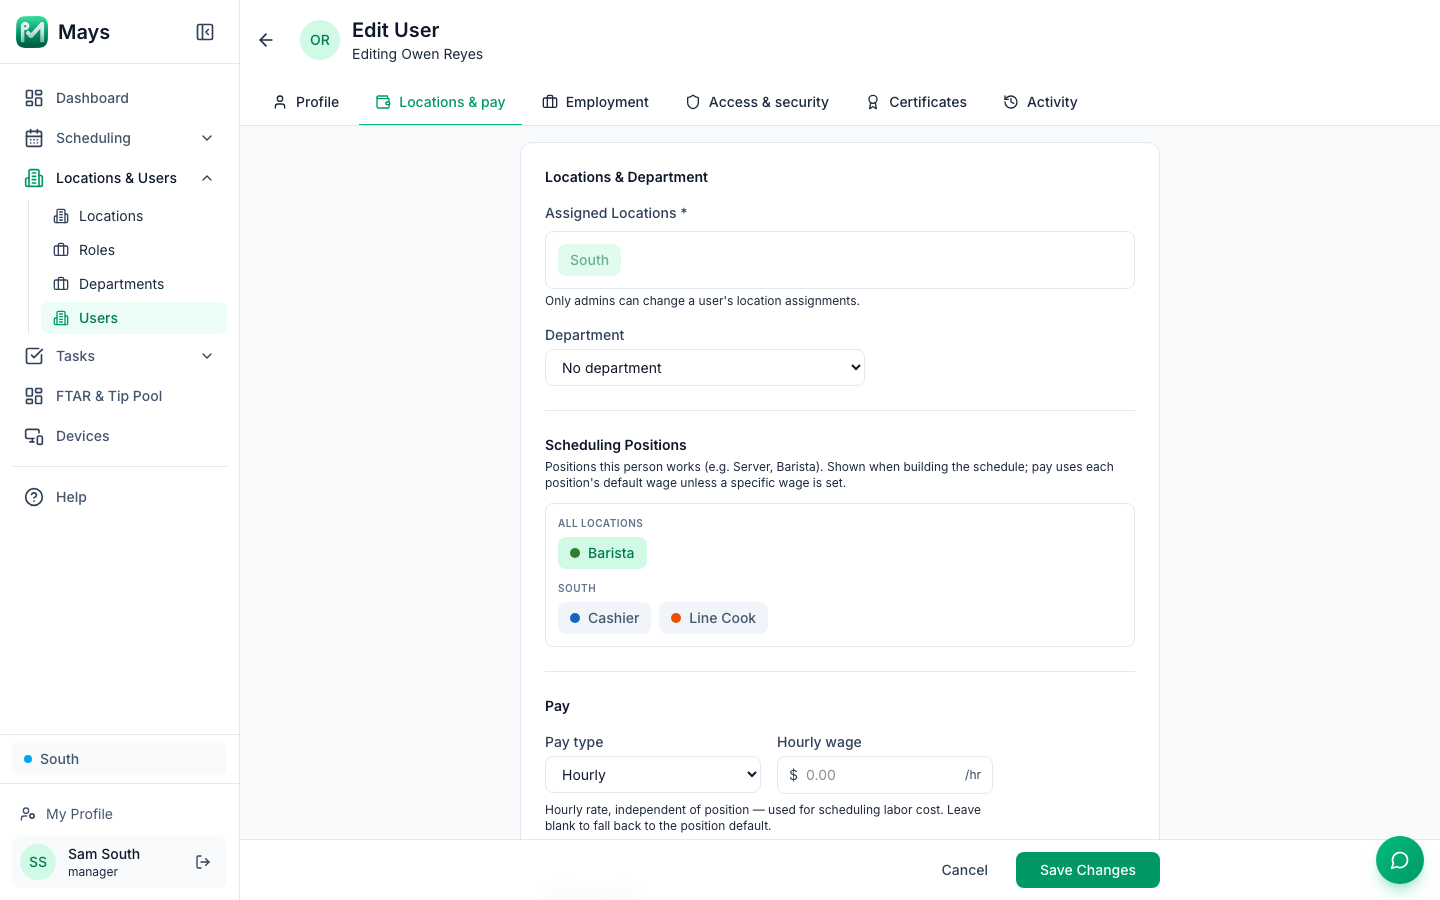Open the Certificates tab
Screen dimensions: 1440x900
point(916,102)
